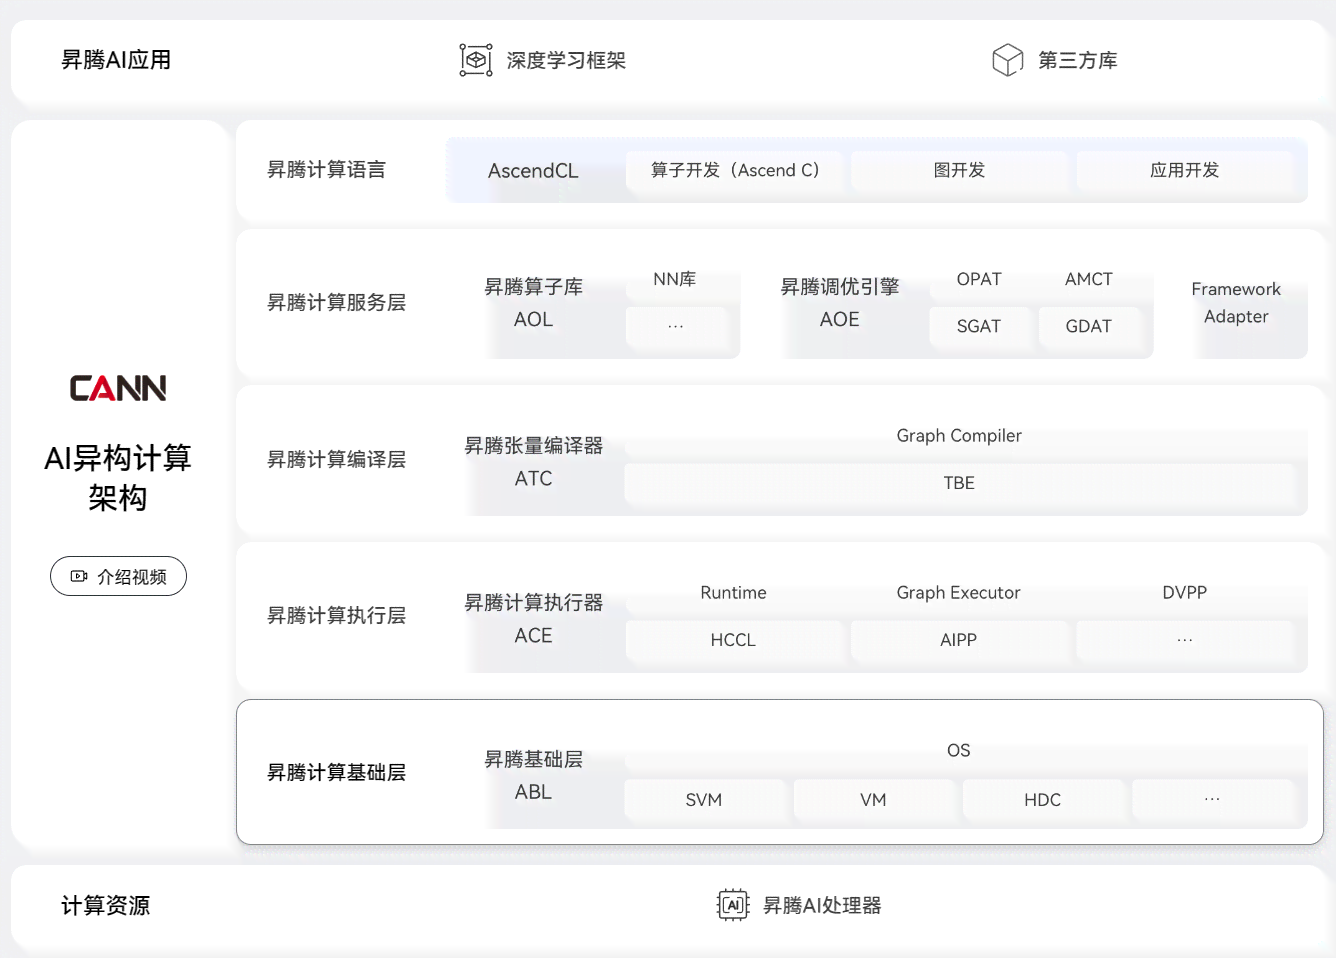The width and height of the screenshot is (1336, 958).
Task: Click the Runtime item
Action: (733, 593)
